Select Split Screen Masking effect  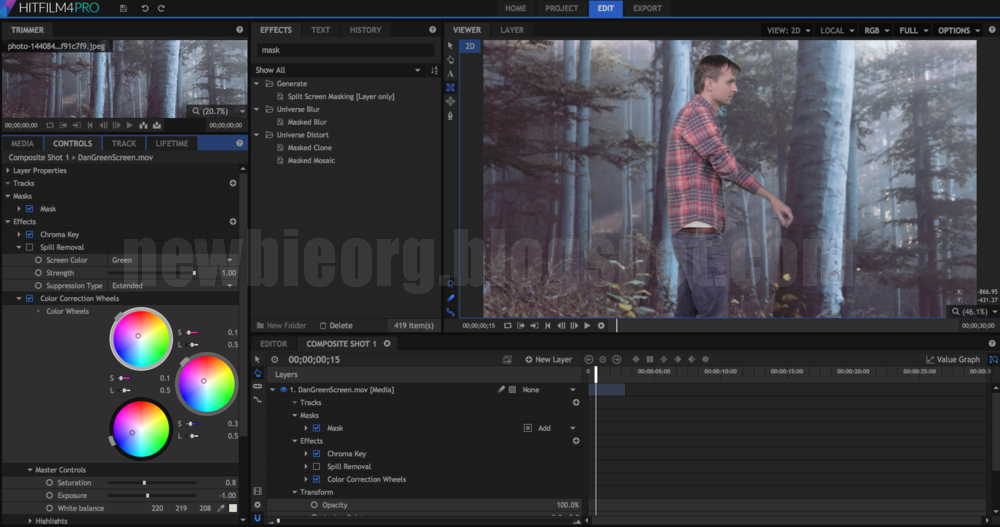click(x=341, y=96)
